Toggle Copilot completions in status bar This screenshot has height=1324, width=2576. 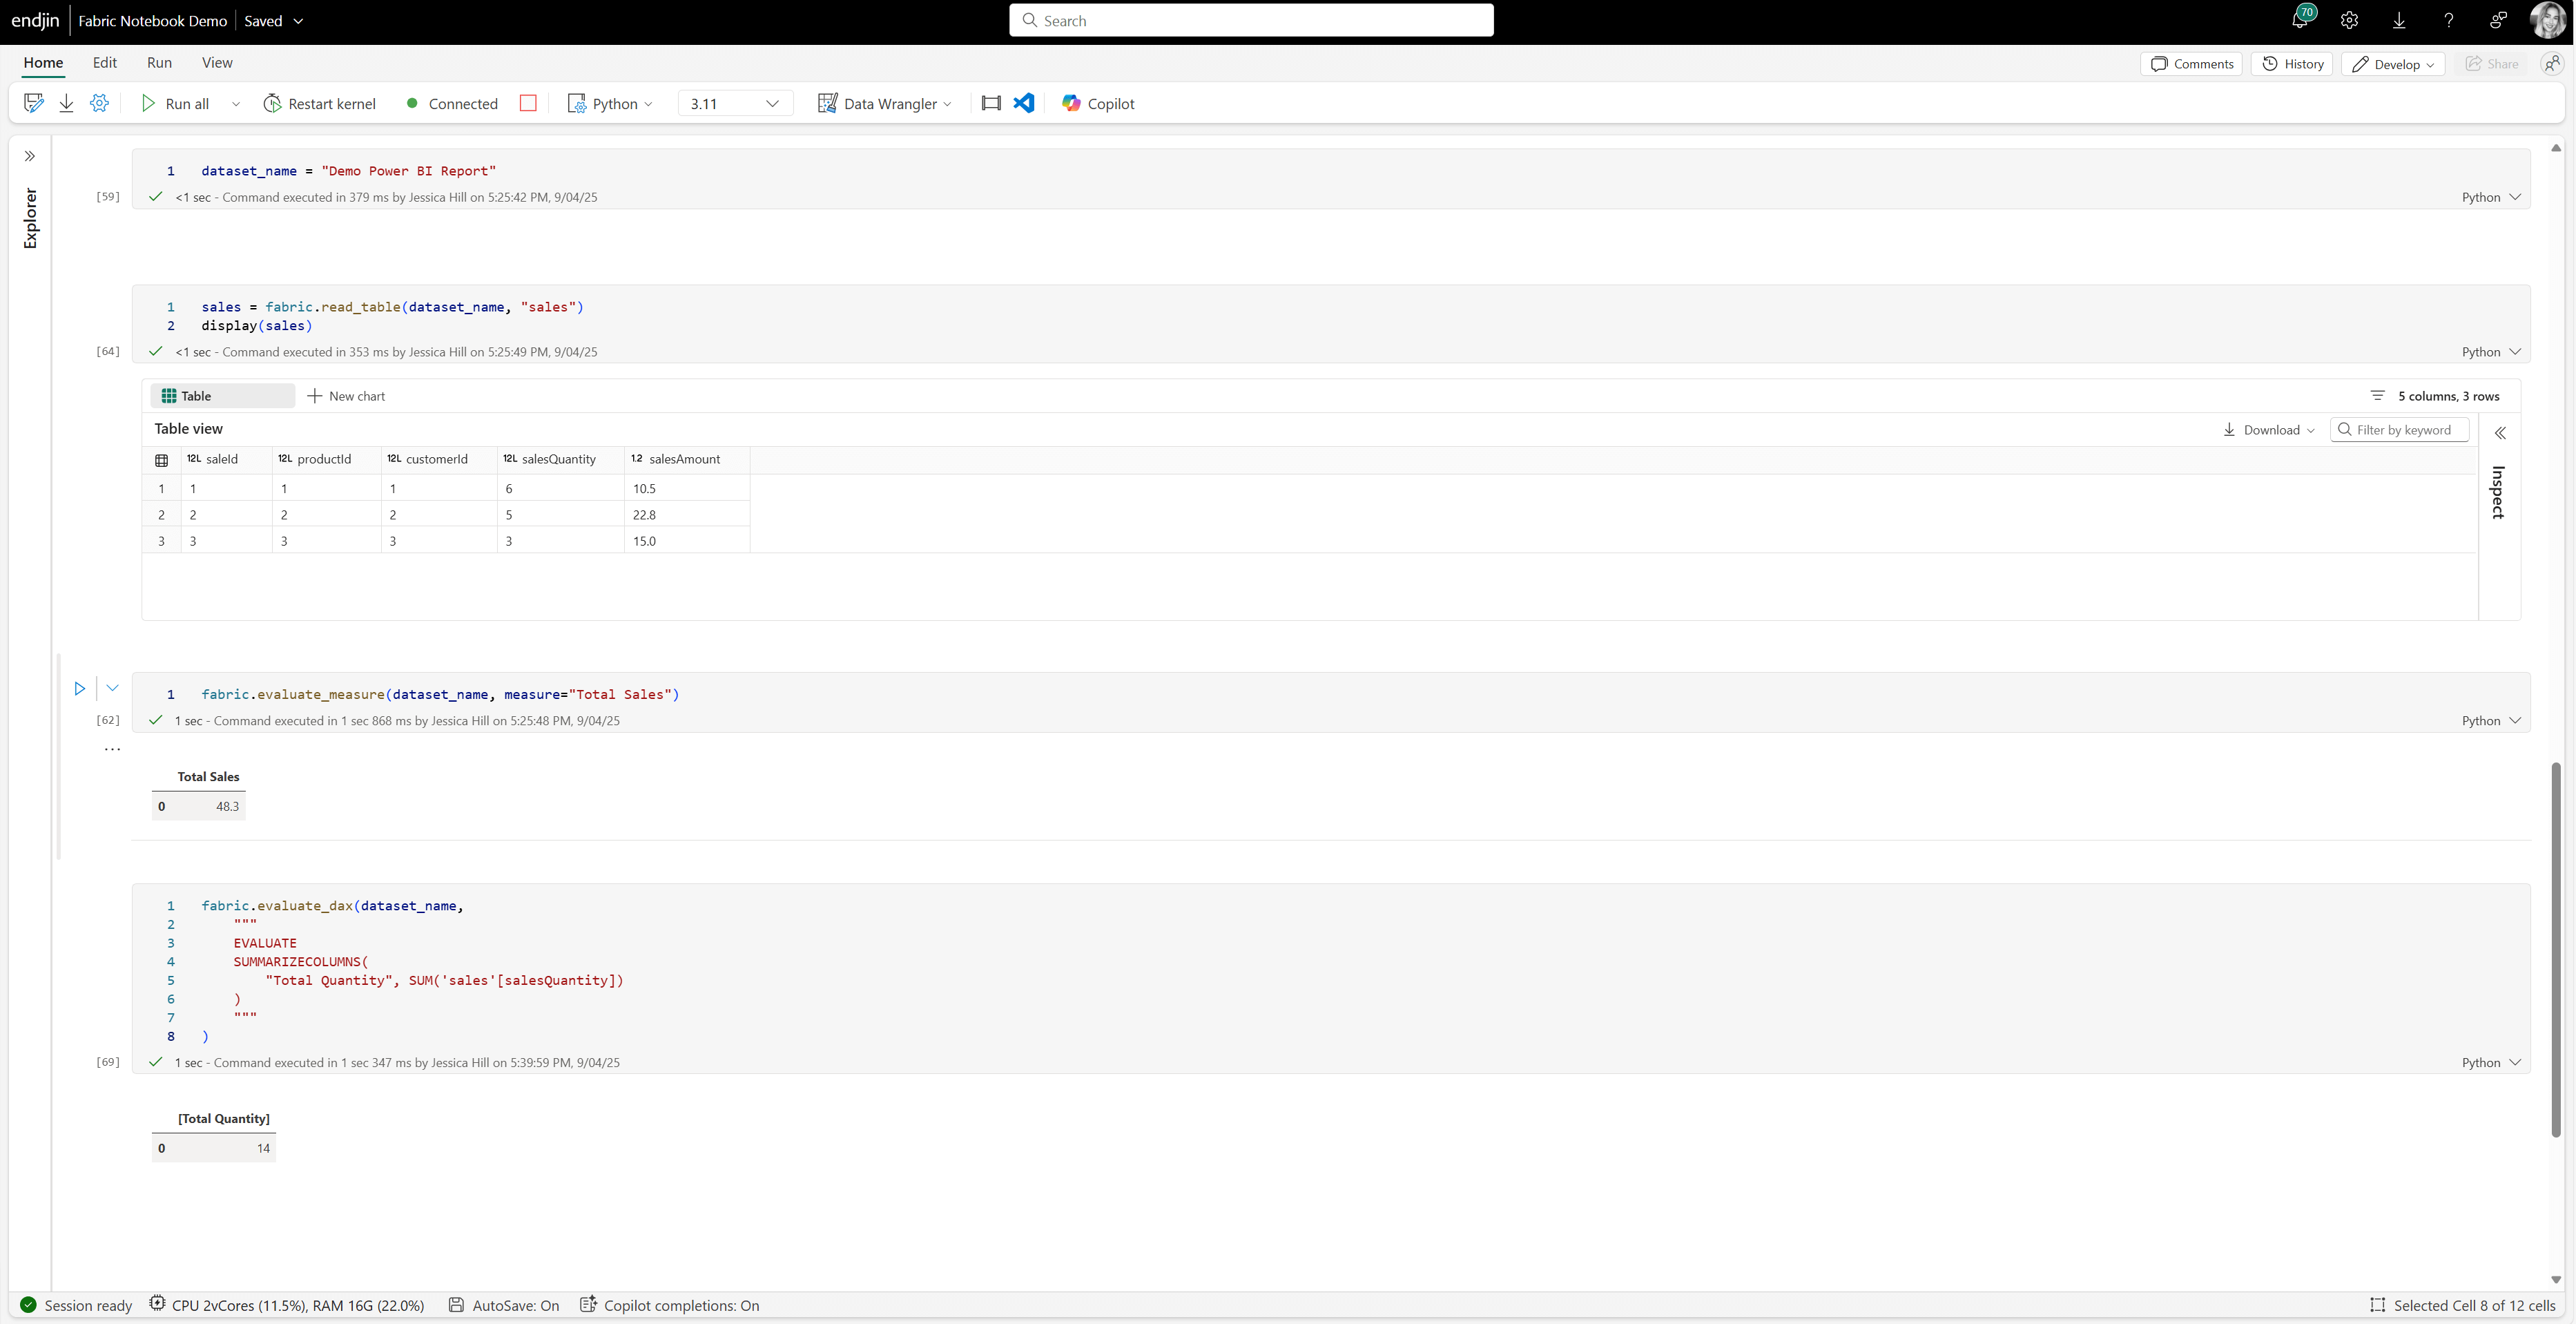(x=670, y=1305)
